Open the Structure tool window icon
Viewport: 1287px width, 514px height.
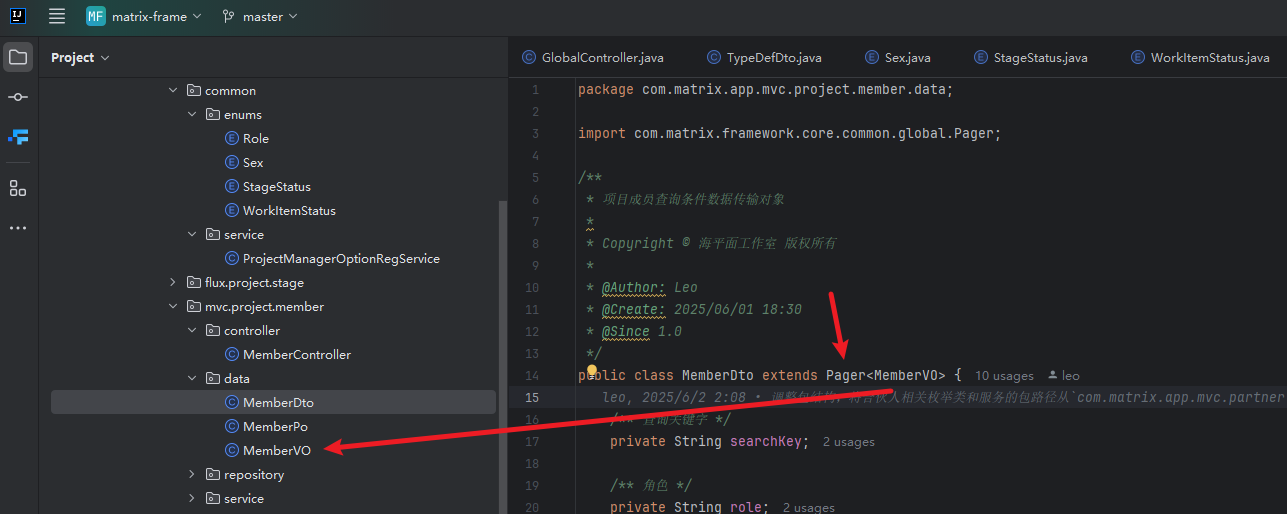click(18, 188)
